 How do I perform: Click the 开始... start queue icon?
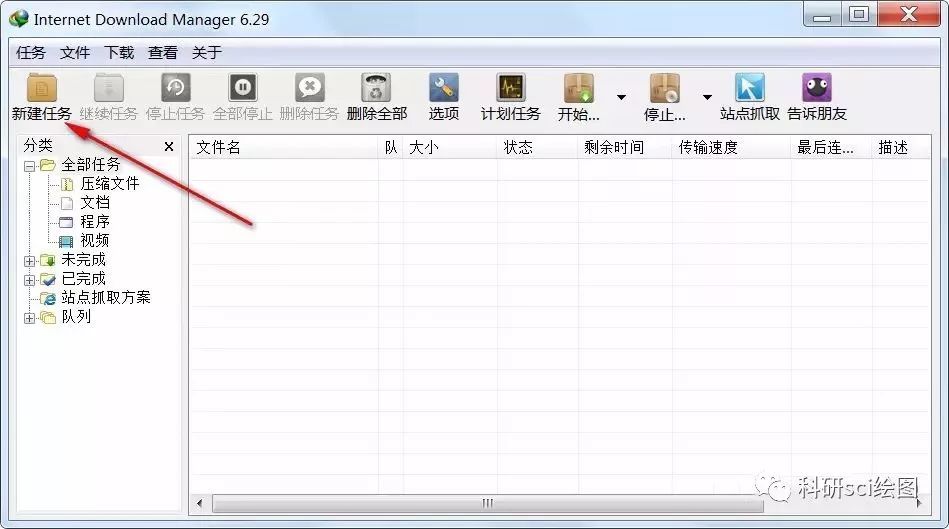coord(579,88)
